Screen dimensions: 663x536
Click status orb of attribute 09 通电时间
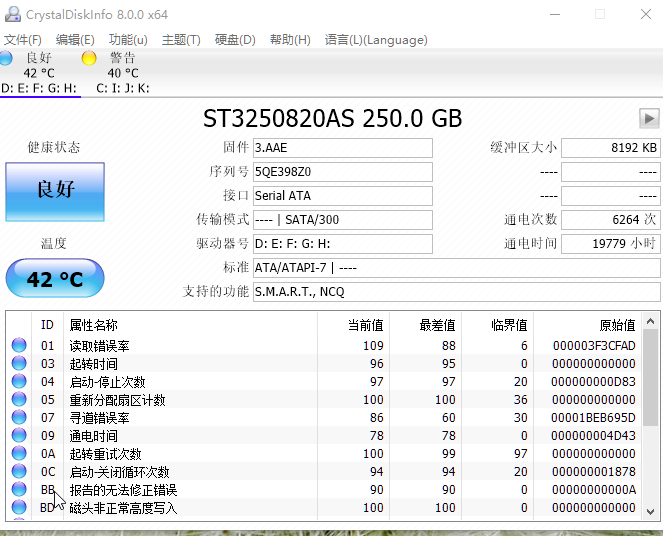[19, 435]
